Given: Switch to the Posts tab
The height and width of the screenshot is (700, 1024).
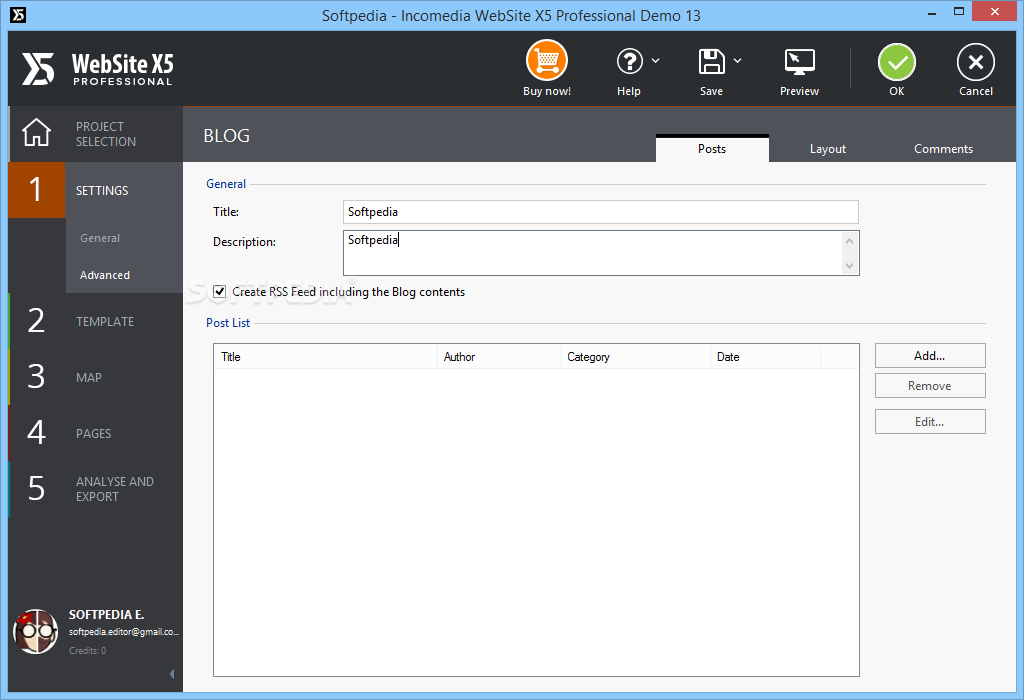Looking at the screenshot, I should (712, 149).
